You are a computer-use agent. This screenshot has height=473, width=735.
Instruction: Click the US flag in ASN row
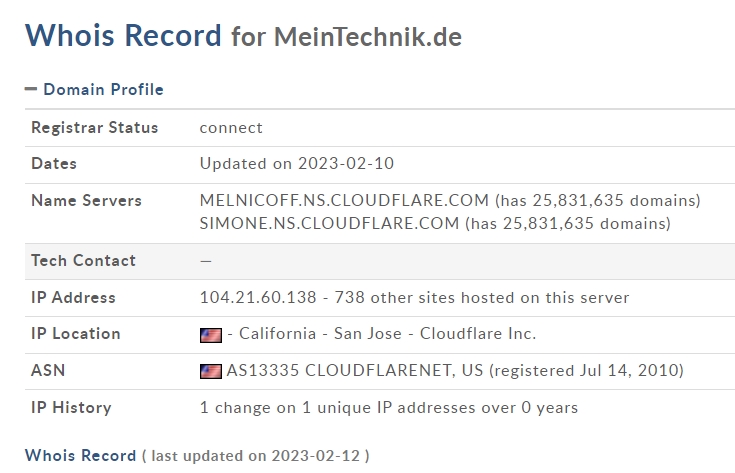tap(210, 371)
